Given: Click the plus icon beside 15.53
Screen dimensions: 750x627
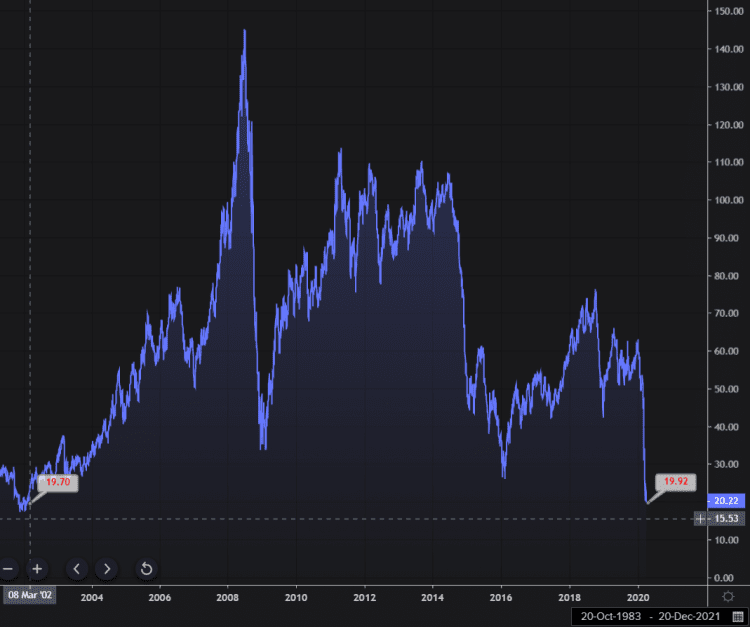Looking at the screenshot, I should pyautogui.click(x=700, y=518).
